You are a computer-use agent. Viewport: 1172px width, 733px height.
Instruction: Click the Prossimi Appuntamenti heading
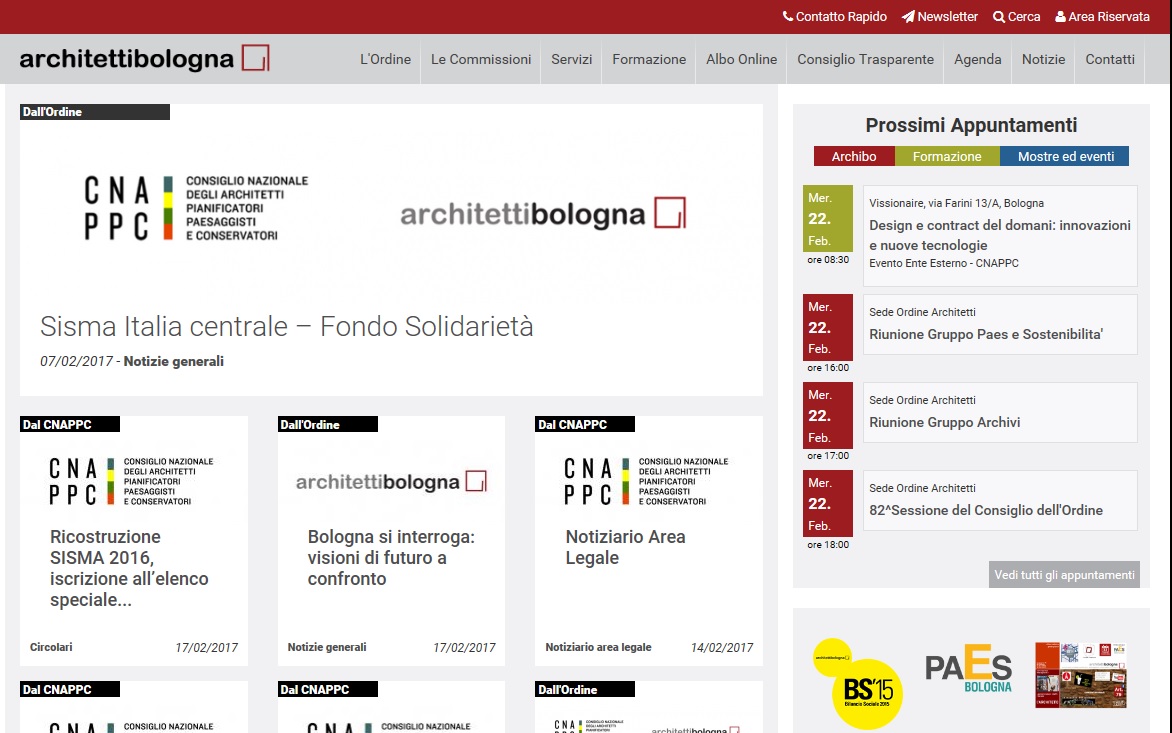point(971,125)
